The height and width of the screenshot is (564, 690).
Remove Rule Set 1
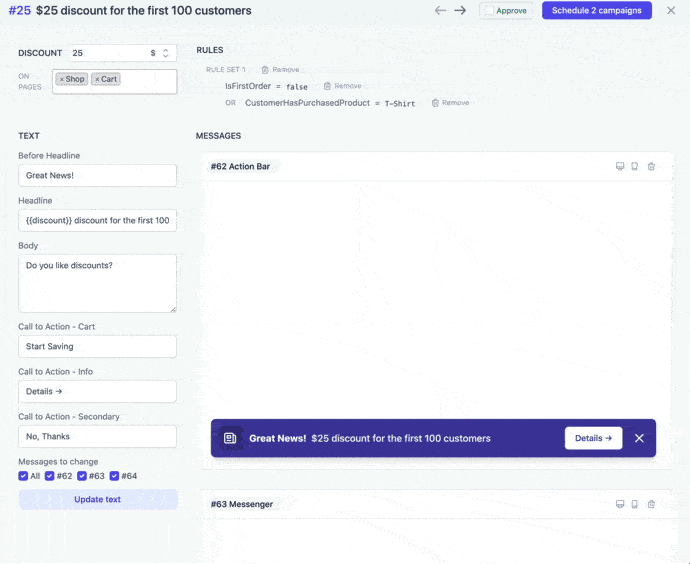(x=280, y=70)
